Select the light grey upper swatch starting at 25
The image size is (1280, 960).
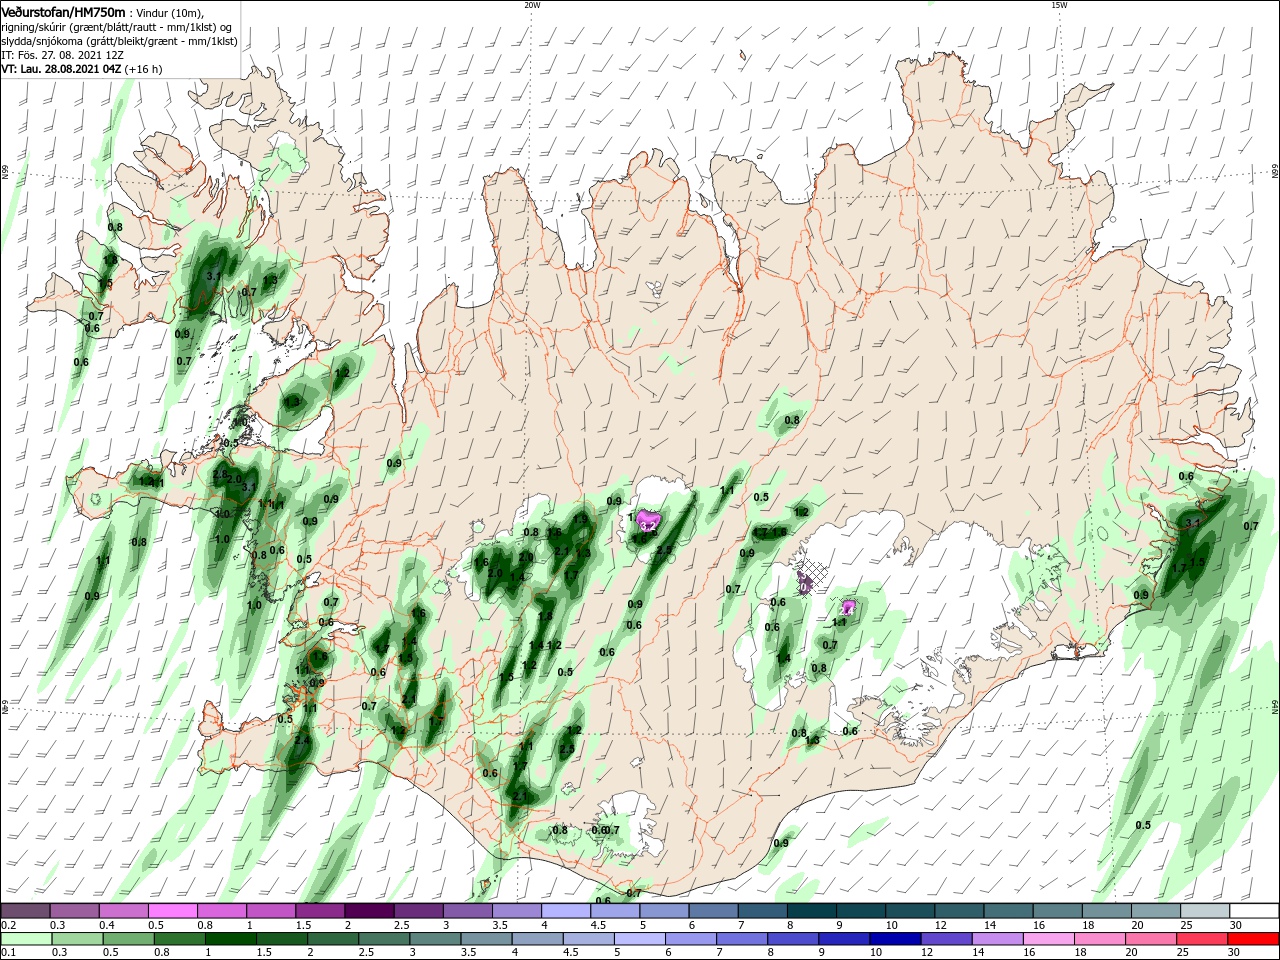(1203, 911)
